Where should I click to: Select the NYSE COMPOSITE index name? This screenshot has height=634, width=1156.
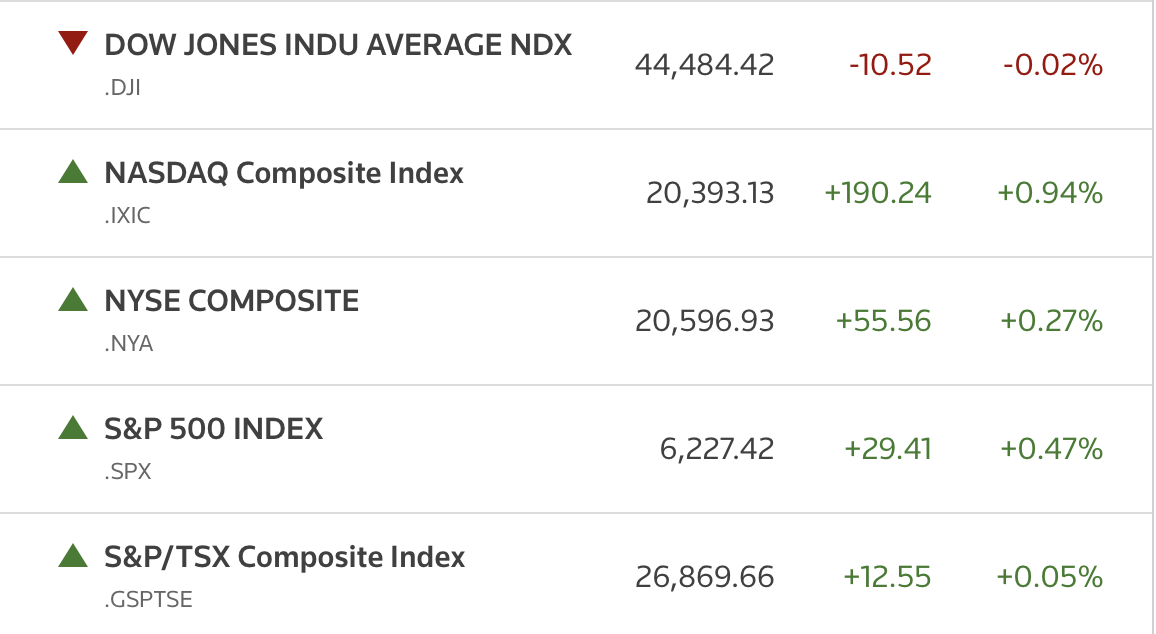(x=231, y=301)
